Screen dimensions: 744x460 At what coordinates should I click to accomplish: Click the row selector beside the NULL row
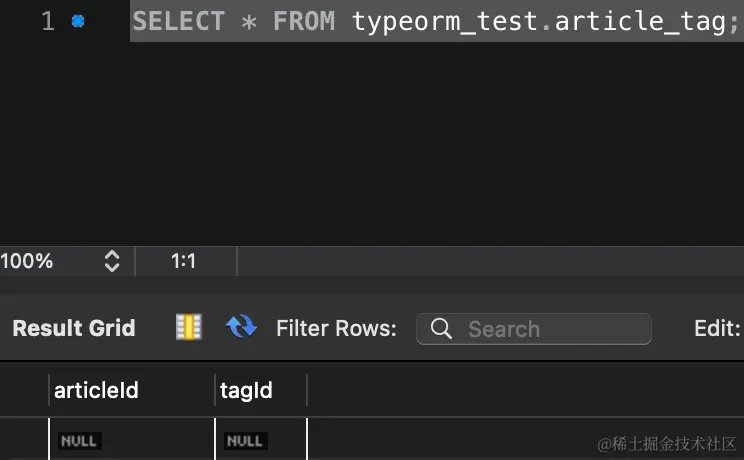click(23, 440)
